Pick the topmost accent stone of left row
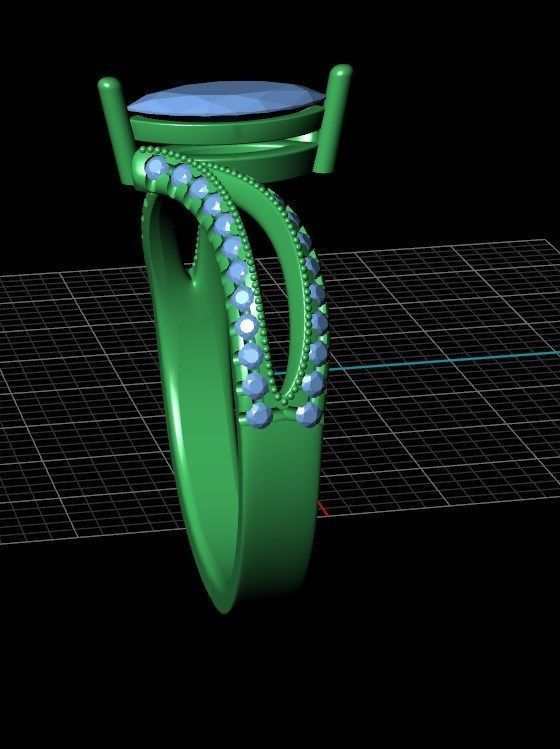Viewport: 560px width, 749px height. [x=156, y=167]
